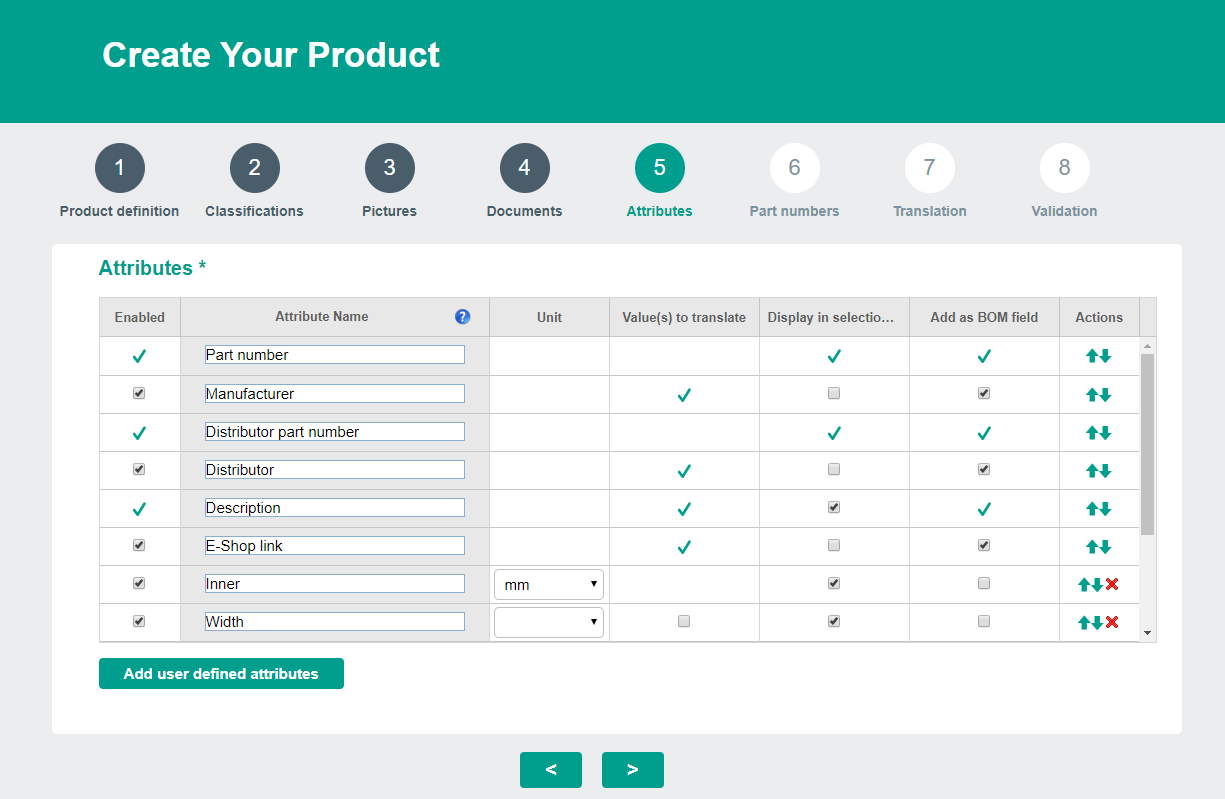Open the empty unit dropdown for Width
1225x799 pixels.
(549, 622)
